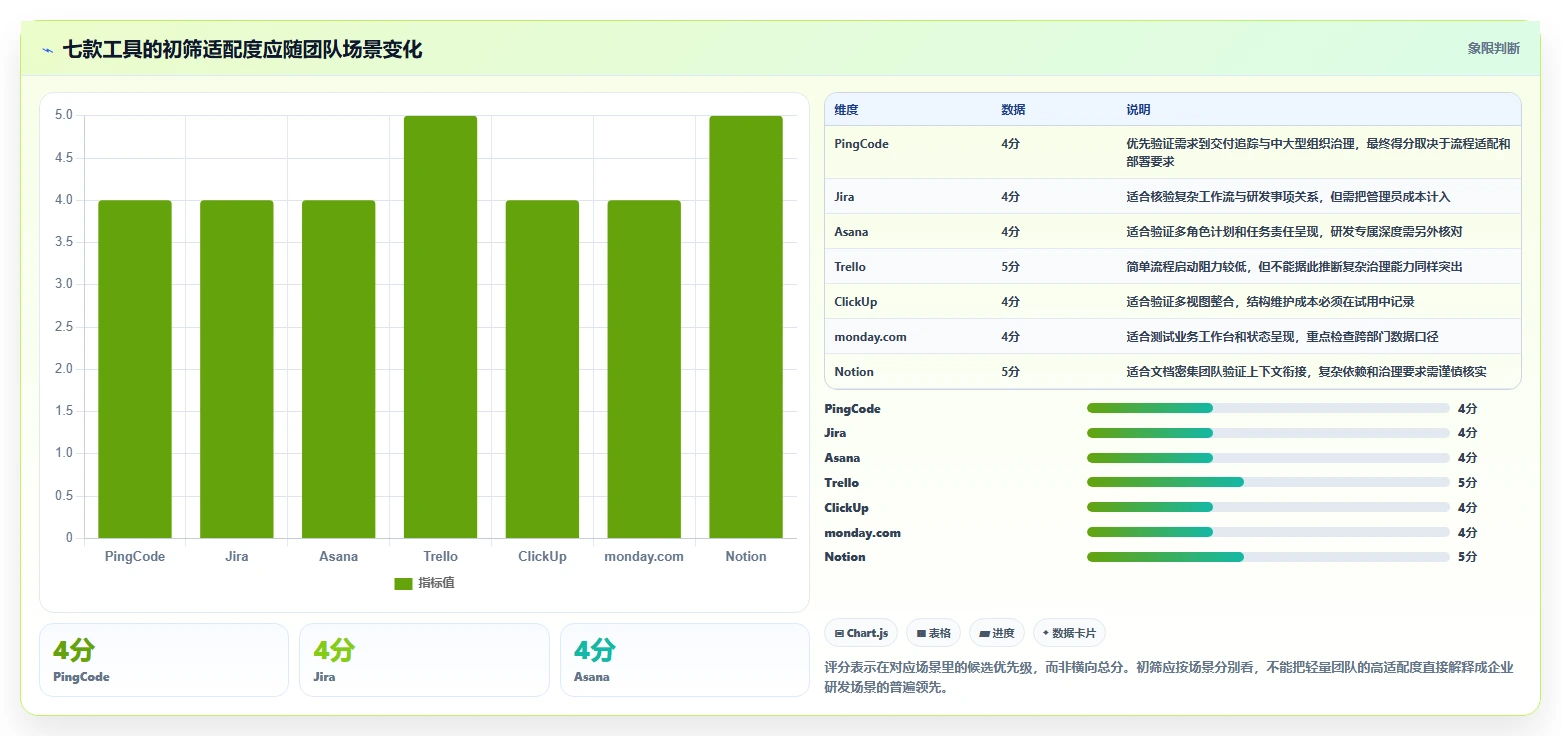Click the Notion progress bar
The width and height of the screenshot is (1561, 736).
pos(1268,557)
